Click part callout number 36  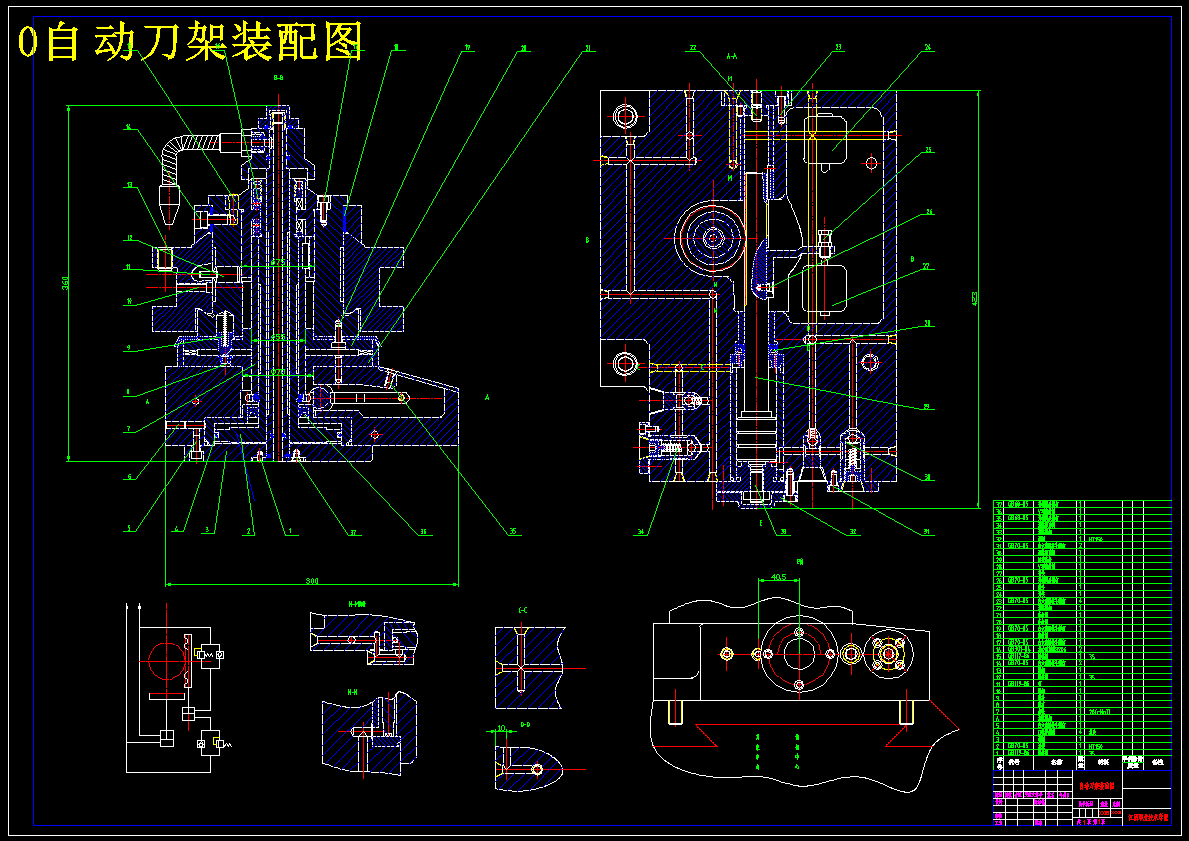[423, 532]
